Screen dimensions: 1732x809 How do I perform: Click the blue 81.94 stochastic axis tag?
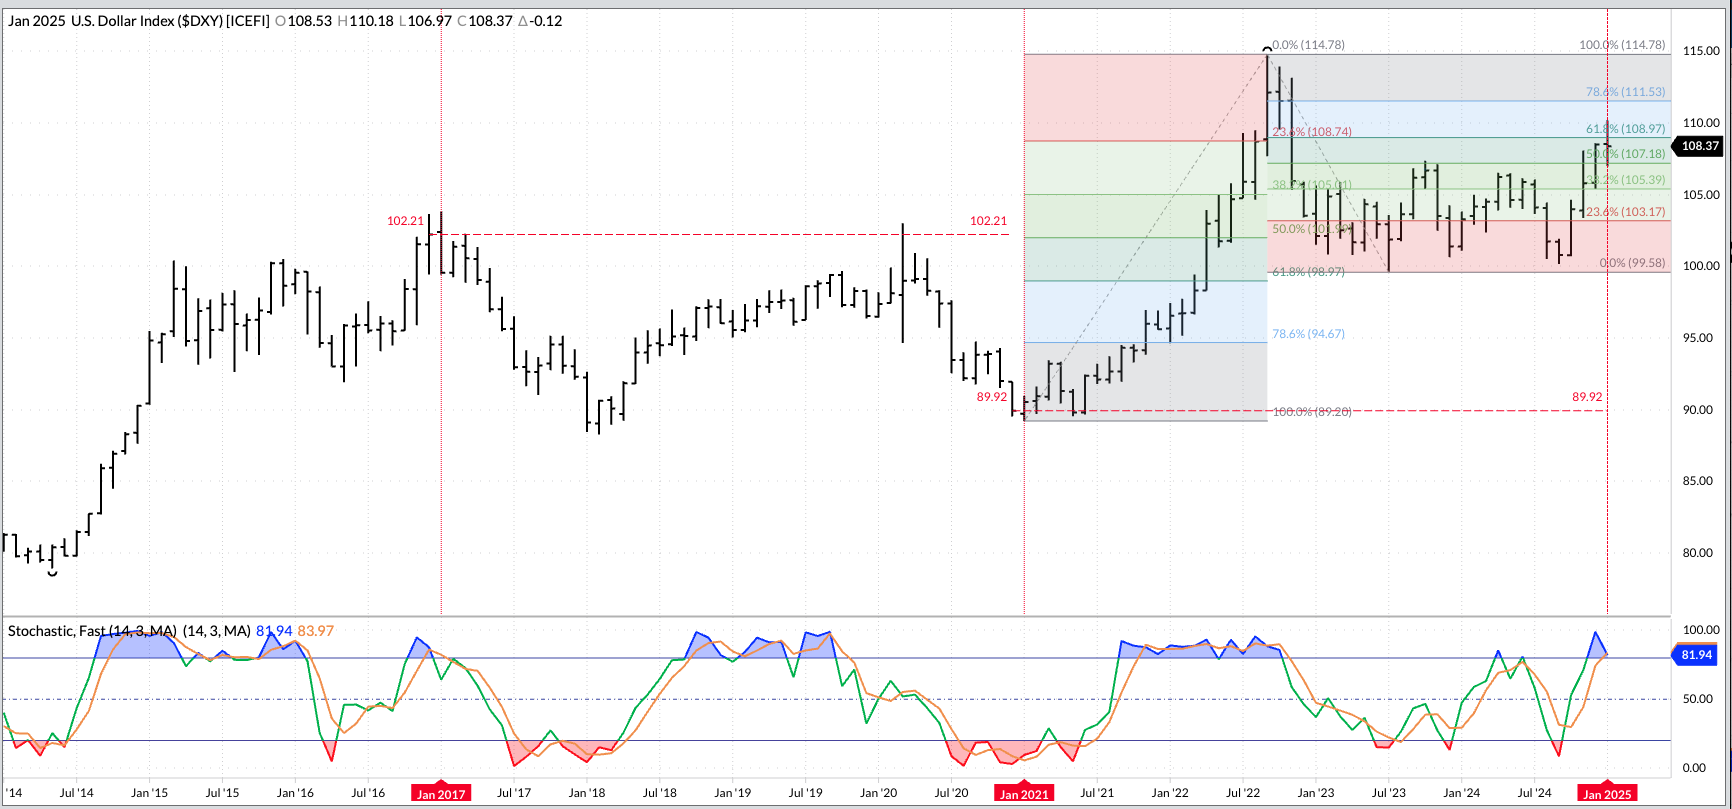coord(1696,655)
